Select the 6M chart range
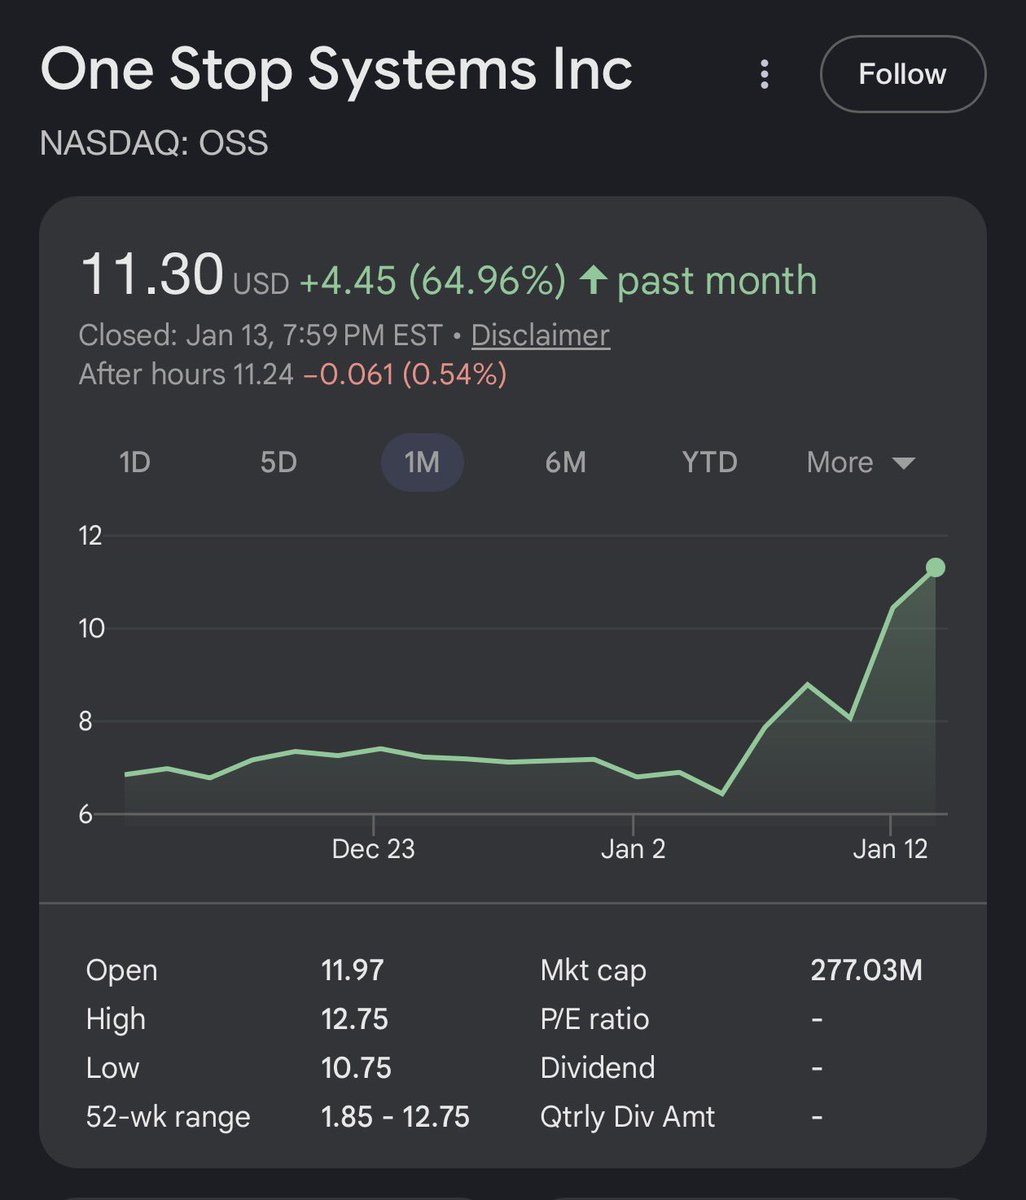 [565, 462]
